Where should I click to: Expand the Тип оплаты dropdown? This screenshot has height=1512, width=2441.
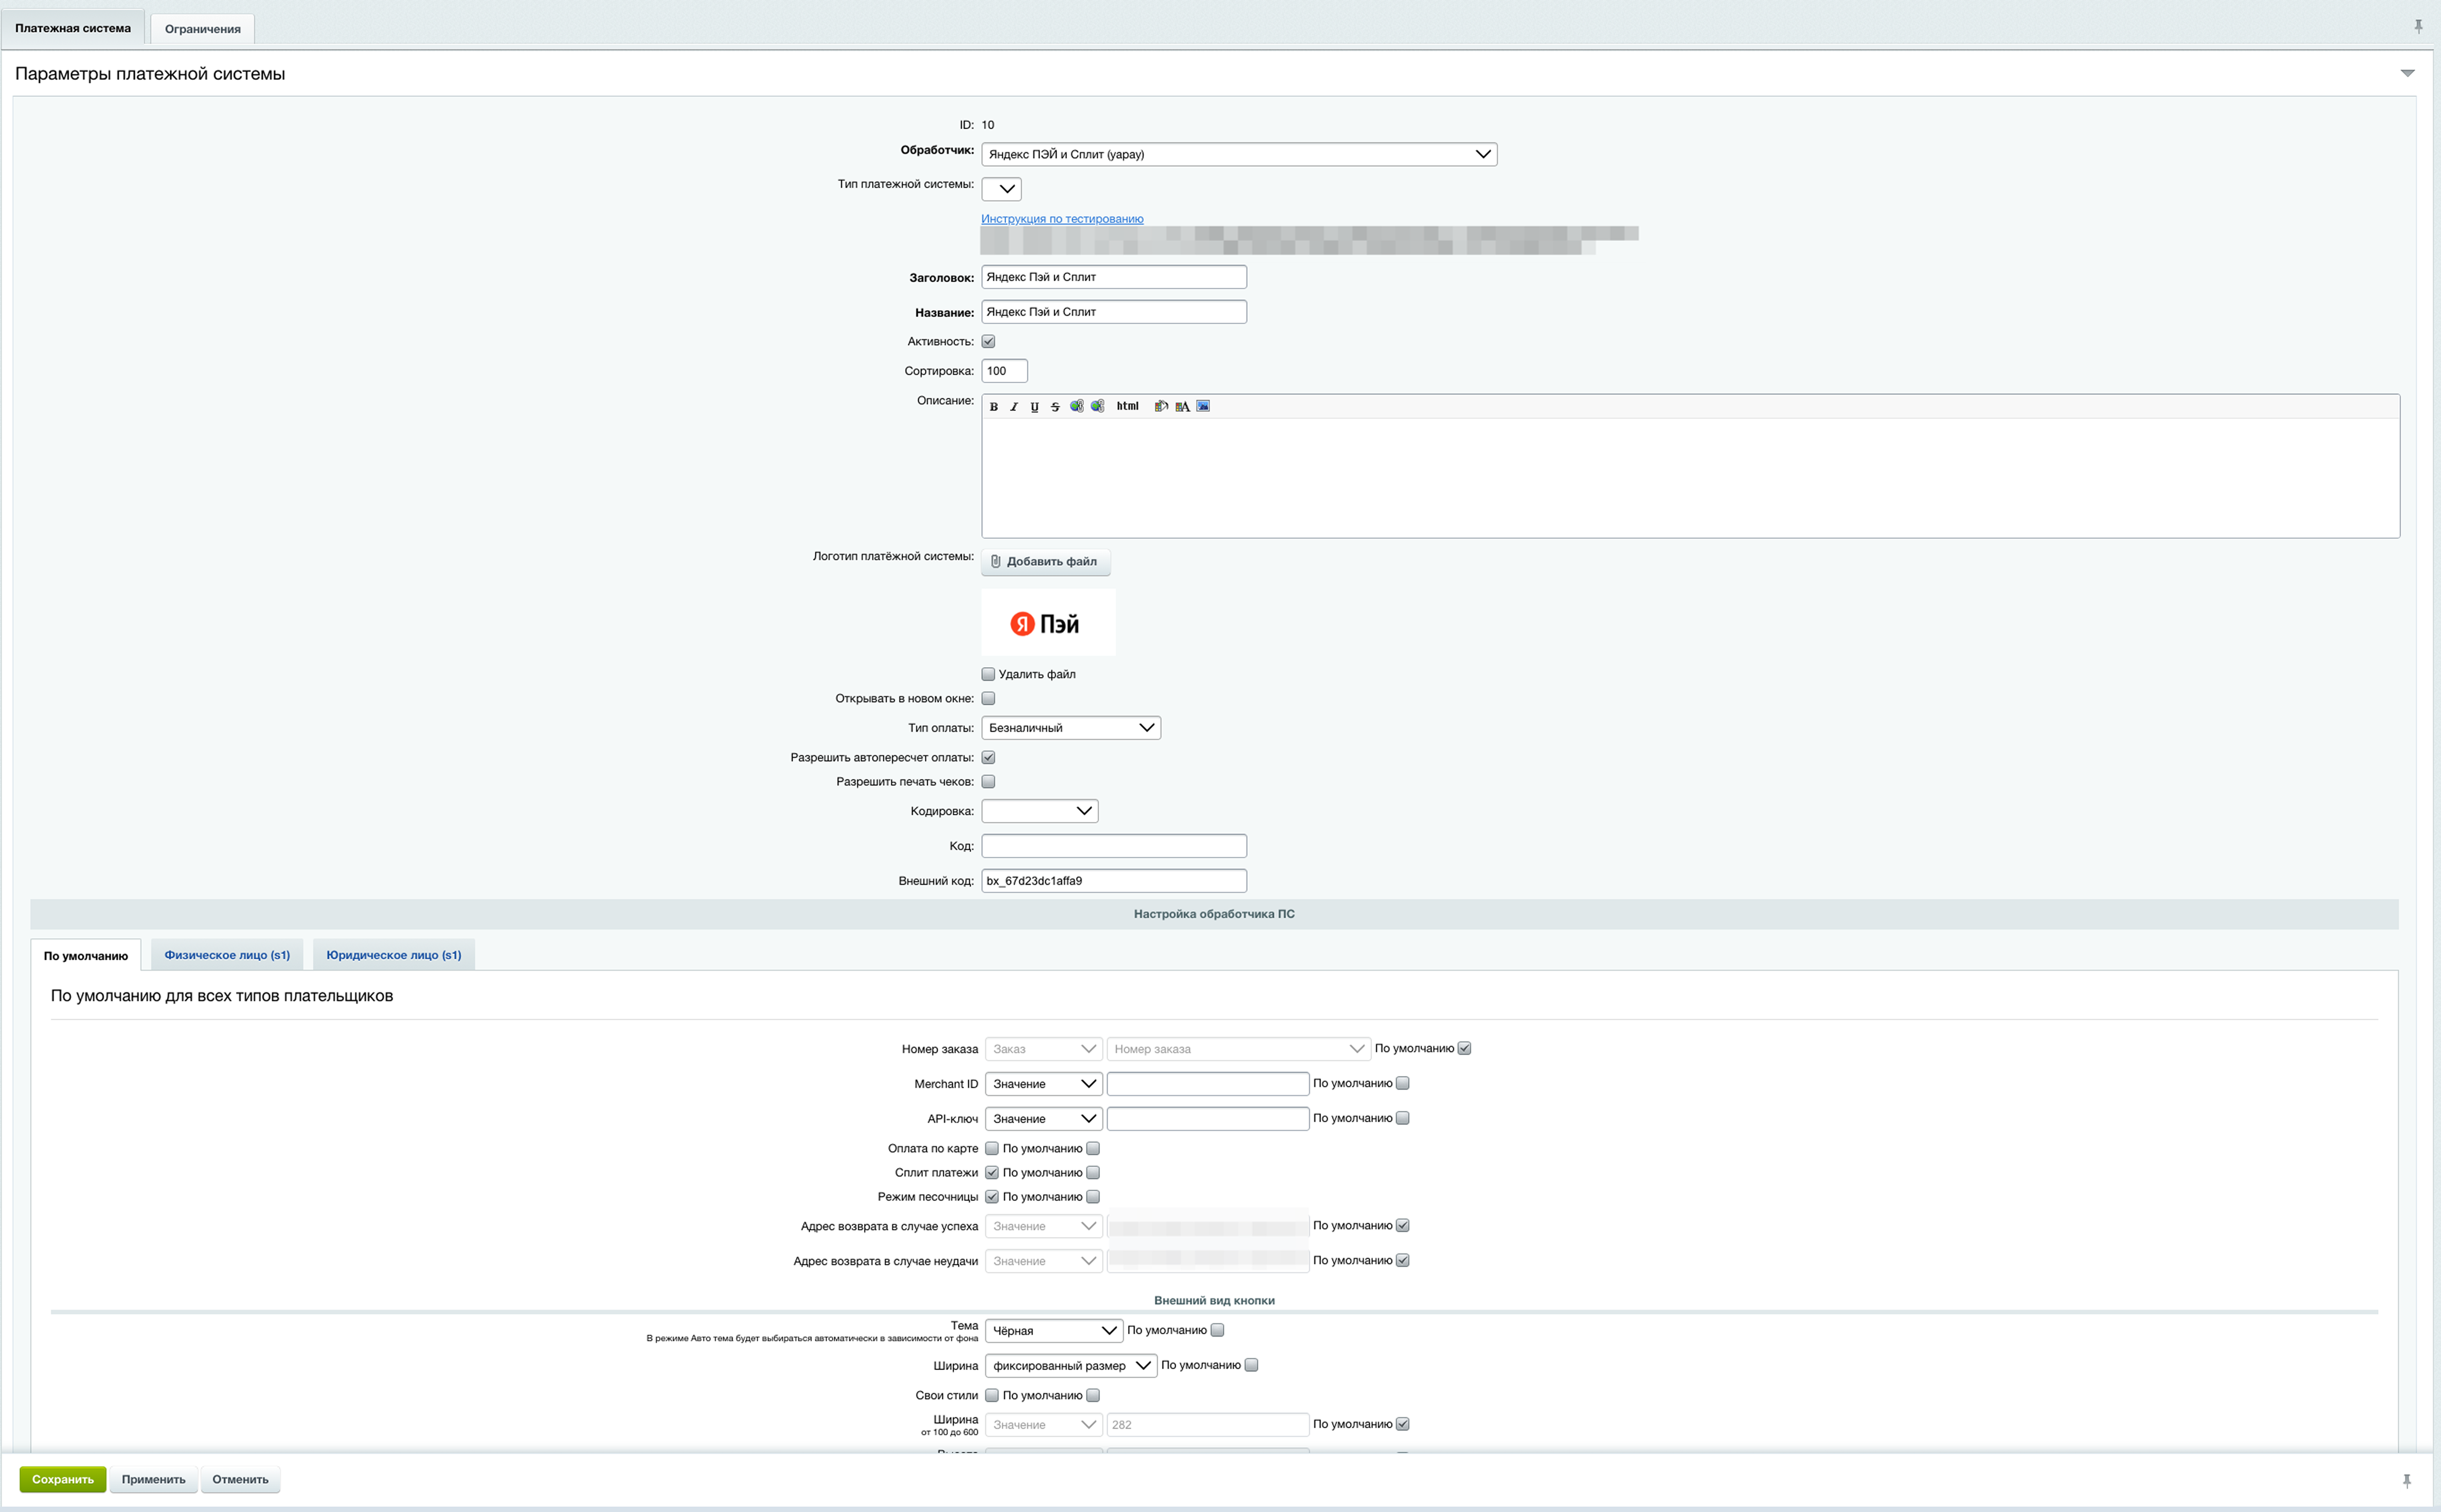point(1070,728)
